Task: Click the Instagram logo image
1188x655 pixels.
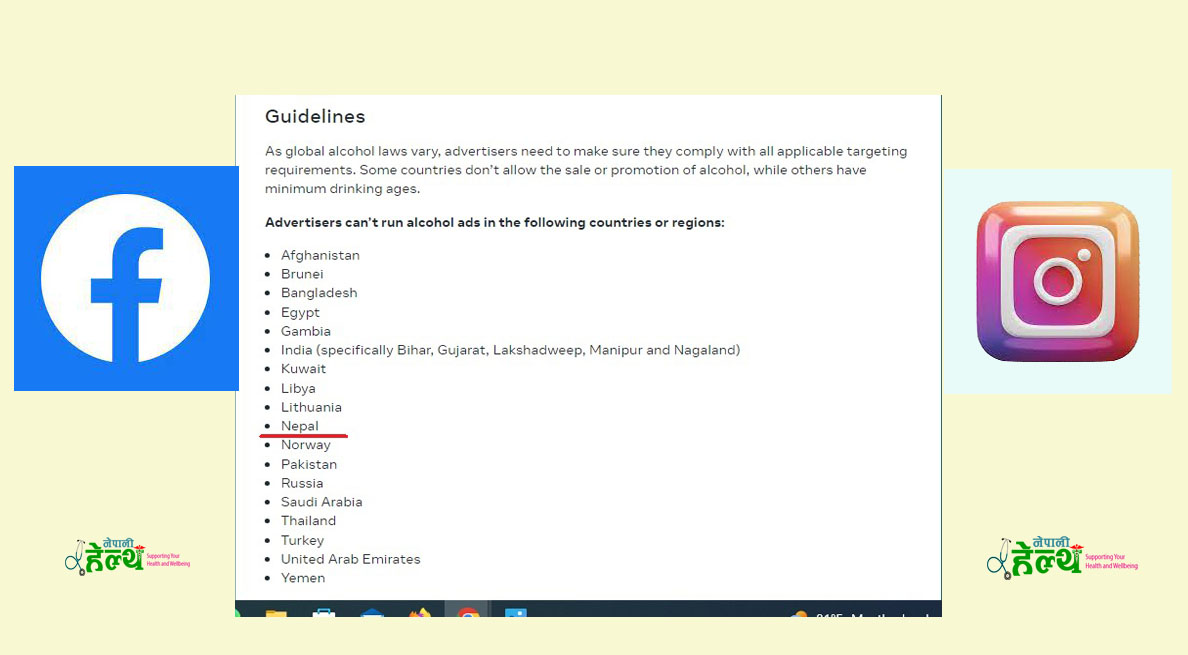Action: 1058,281
